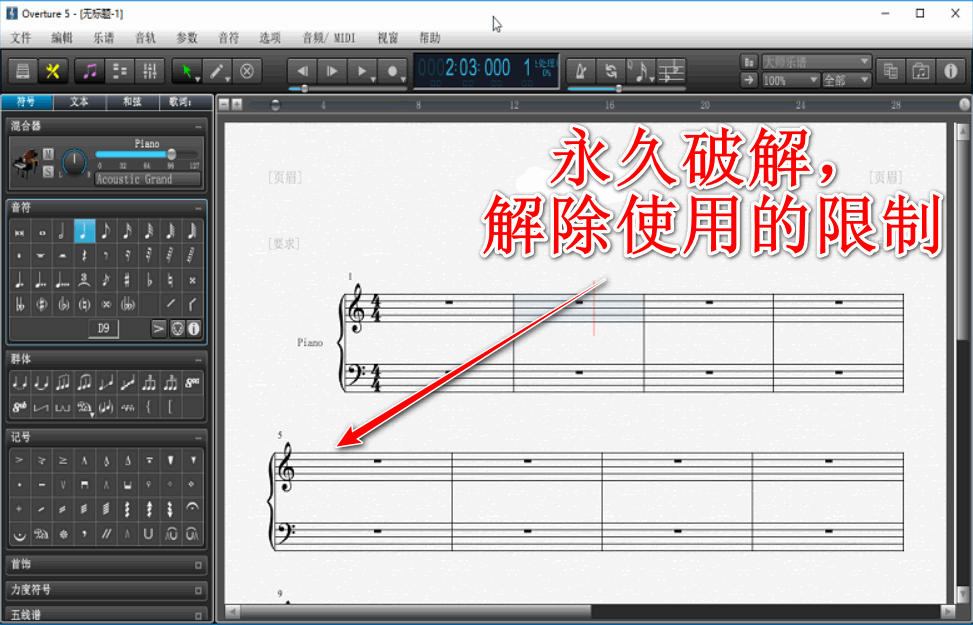Image resolution: width=973 pixels, height=625 pixels.
Task: Expand the 首饰 panel
Action: point(199,565)
